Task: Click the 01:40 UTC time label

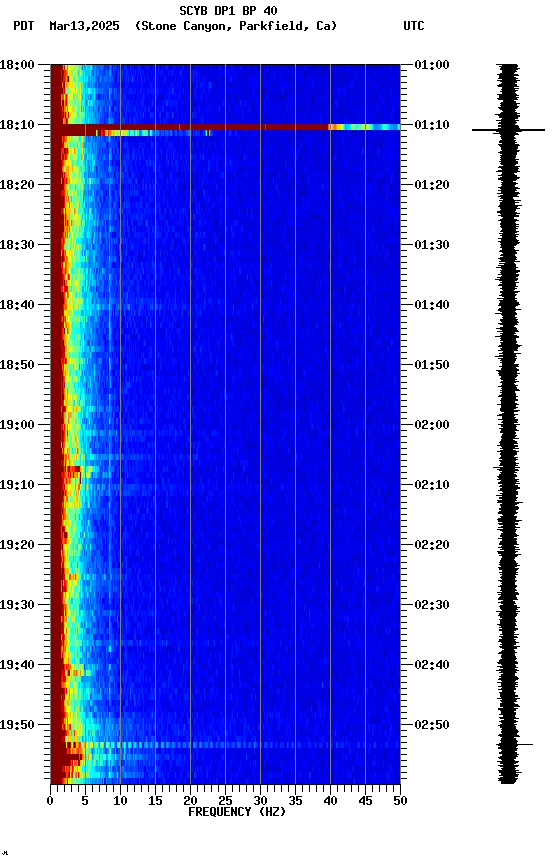Action: pos(432,305)
